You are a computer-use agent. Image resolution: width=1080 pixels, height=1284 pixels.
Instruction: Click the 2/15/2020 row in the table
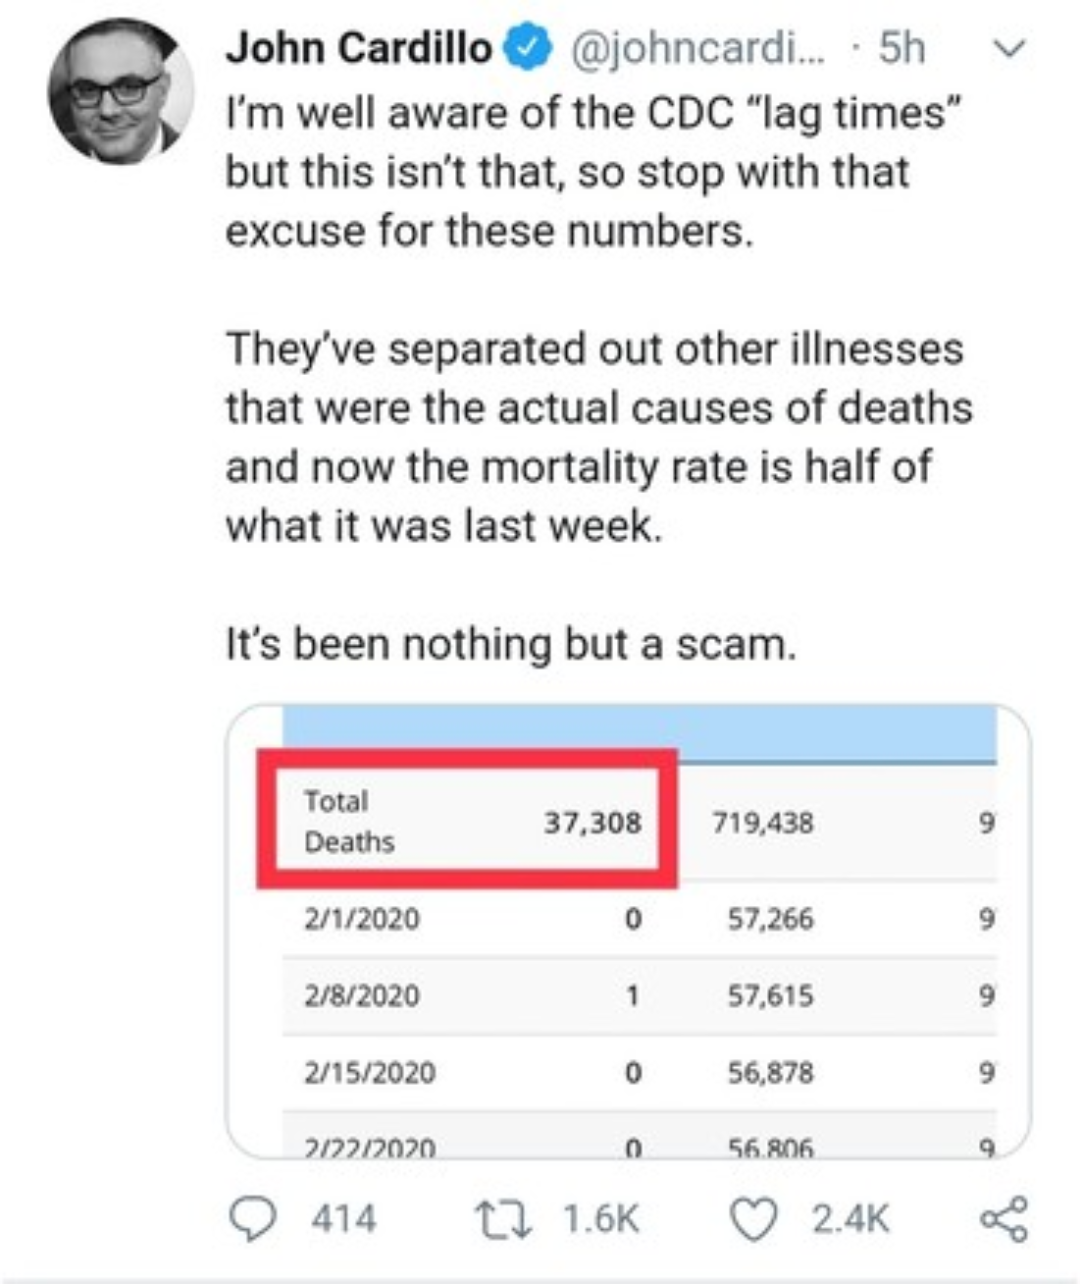click(370, 1072)
